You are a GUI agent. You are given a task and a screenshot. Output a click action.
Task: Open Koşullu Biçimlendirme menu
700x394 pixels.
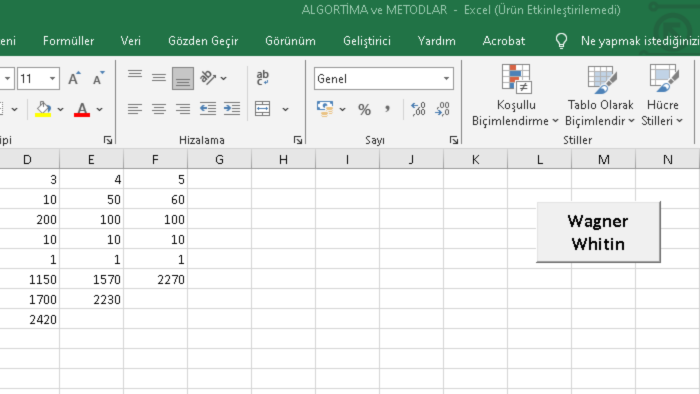[x=516, y=95]
